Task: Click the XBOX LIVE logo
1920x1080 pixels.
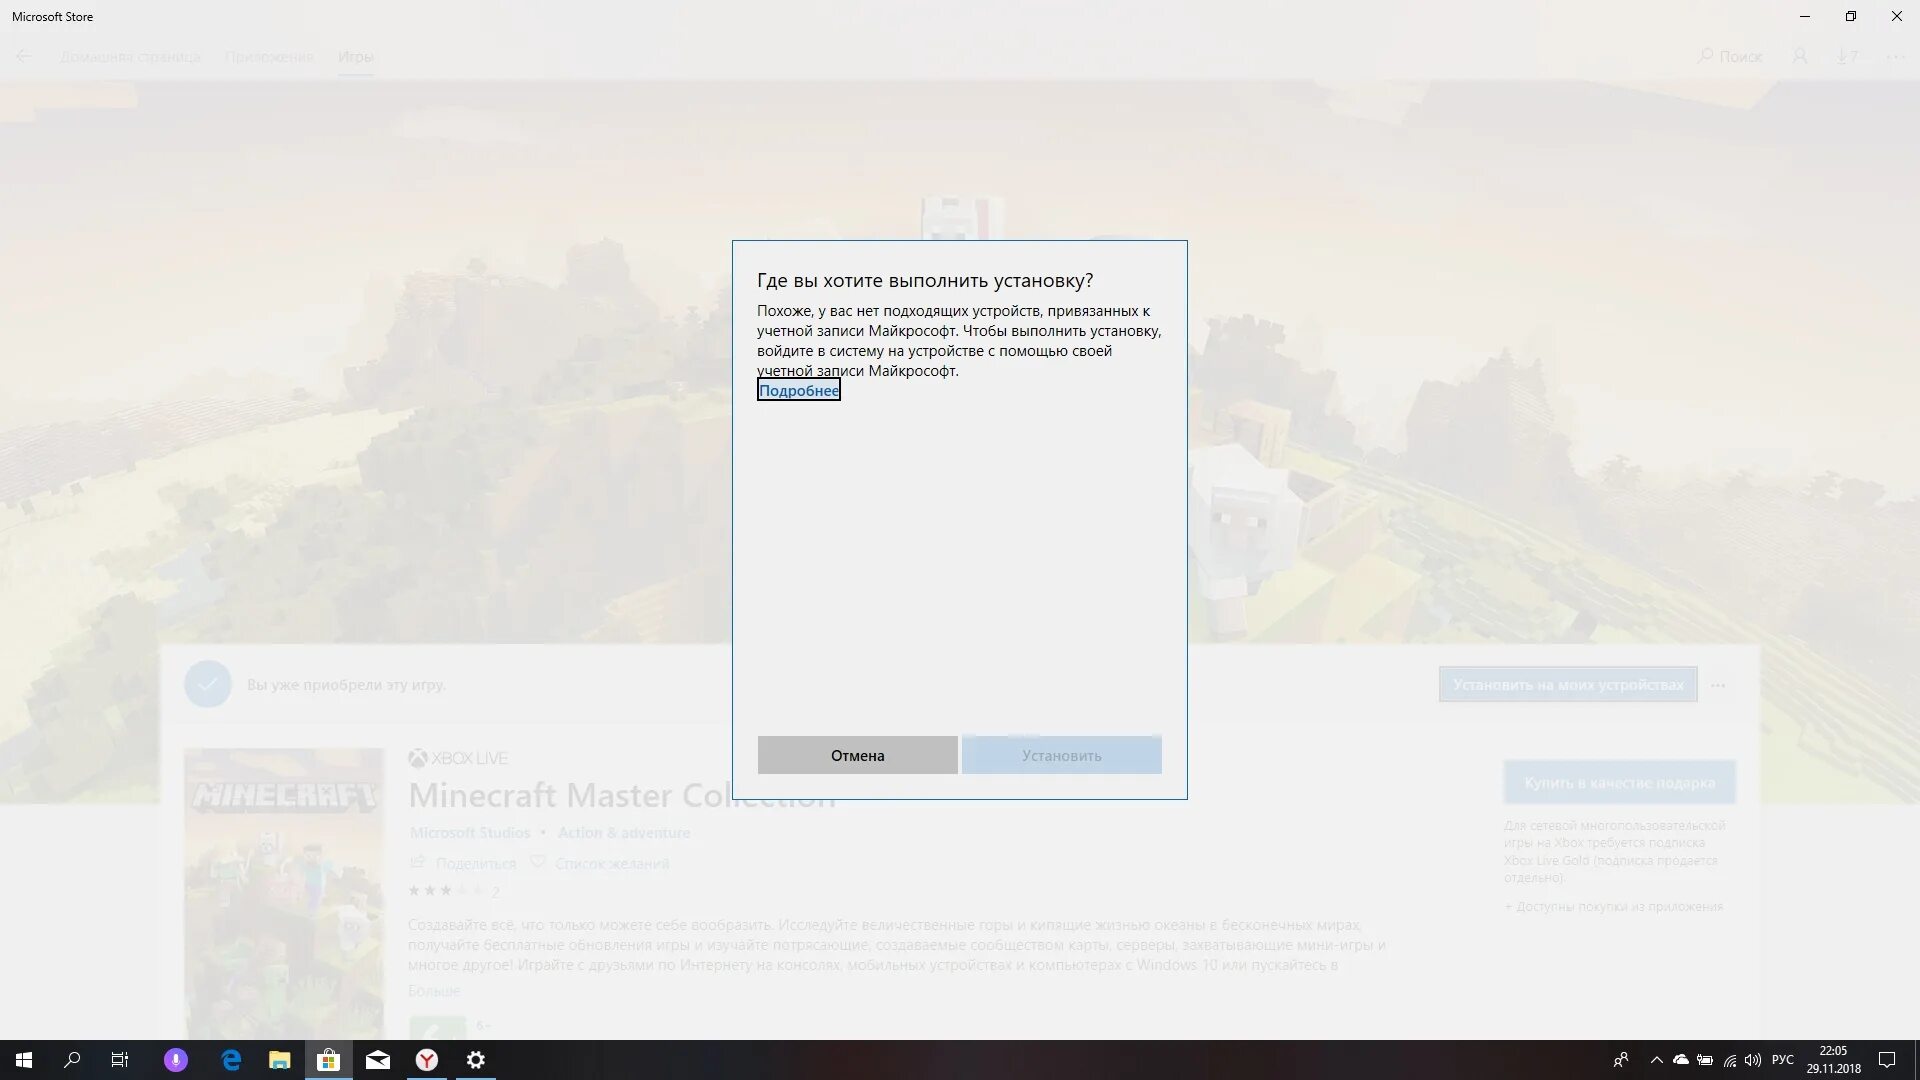Action: (458, 758)
